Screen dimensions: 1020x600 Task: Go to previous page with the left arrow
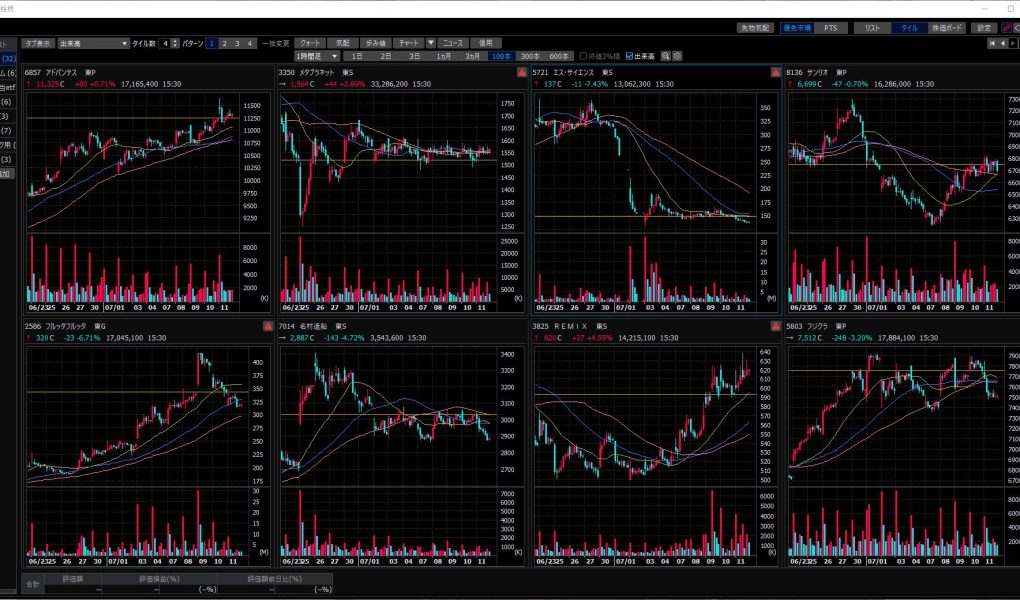pyautogui.click(x=1003, y=44)
